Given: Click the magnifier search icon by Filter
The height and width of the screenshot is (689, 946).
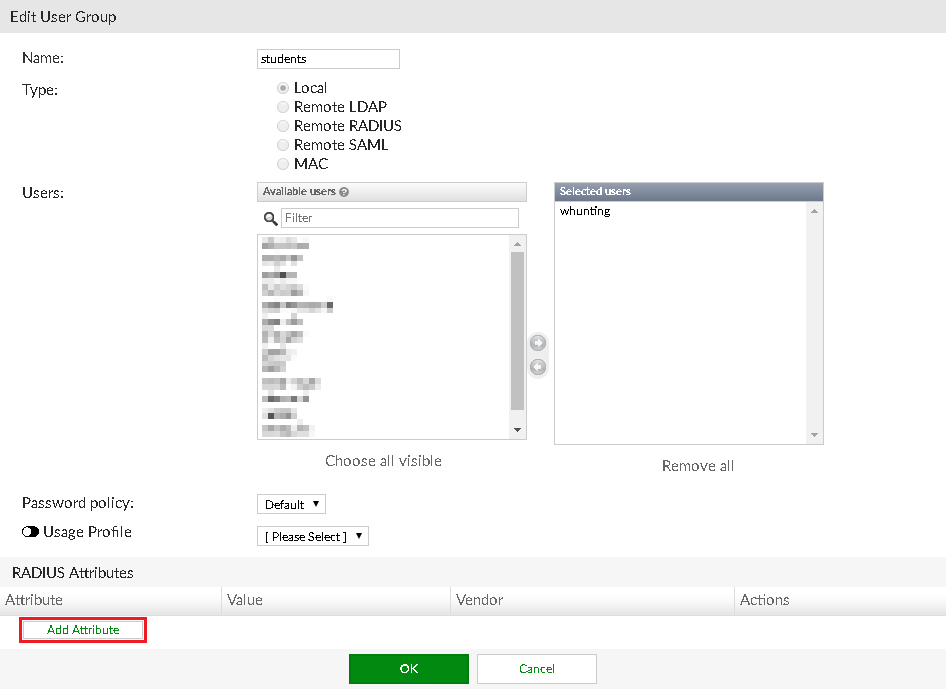Looking at the screenshot, I should coord(270,218).
